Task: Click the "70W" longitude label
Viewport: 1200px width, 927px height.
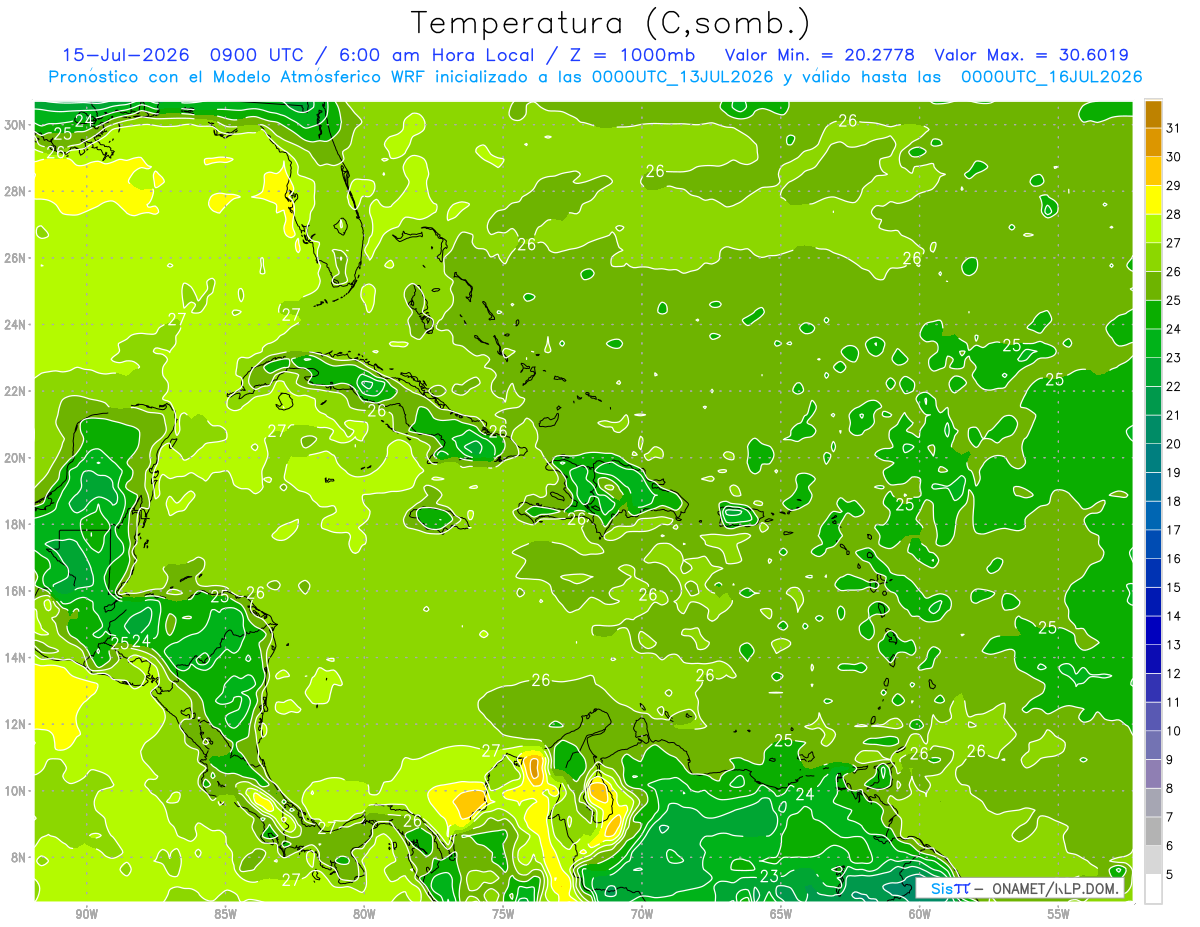Action: pos(642,914)
